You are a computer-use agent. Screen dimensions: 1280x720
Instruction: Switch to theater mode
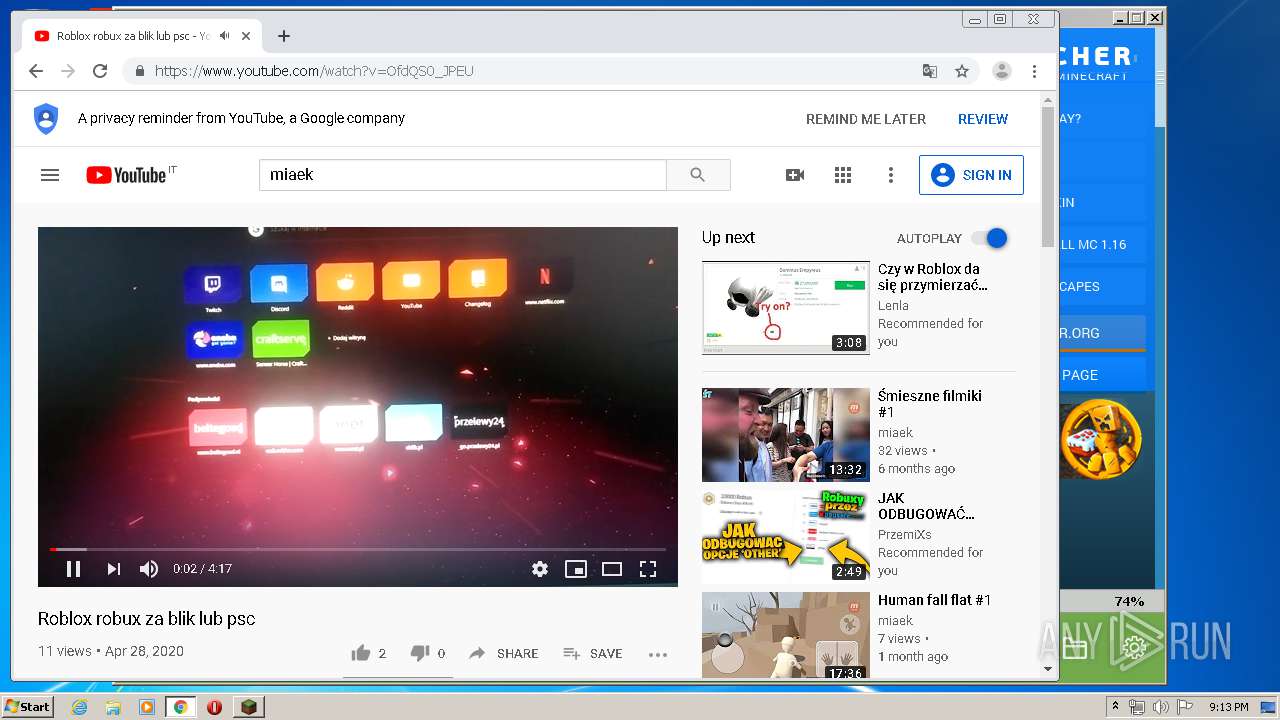612,569
